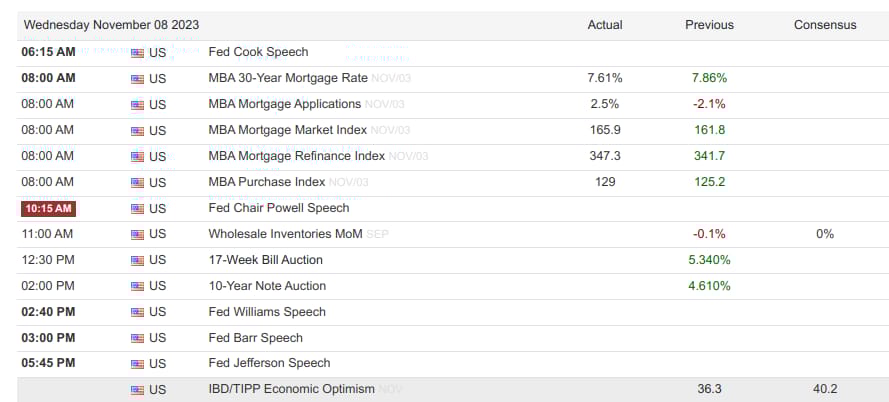Click the flag icon in IBD/TIPP Economic Optimism row

137,390
